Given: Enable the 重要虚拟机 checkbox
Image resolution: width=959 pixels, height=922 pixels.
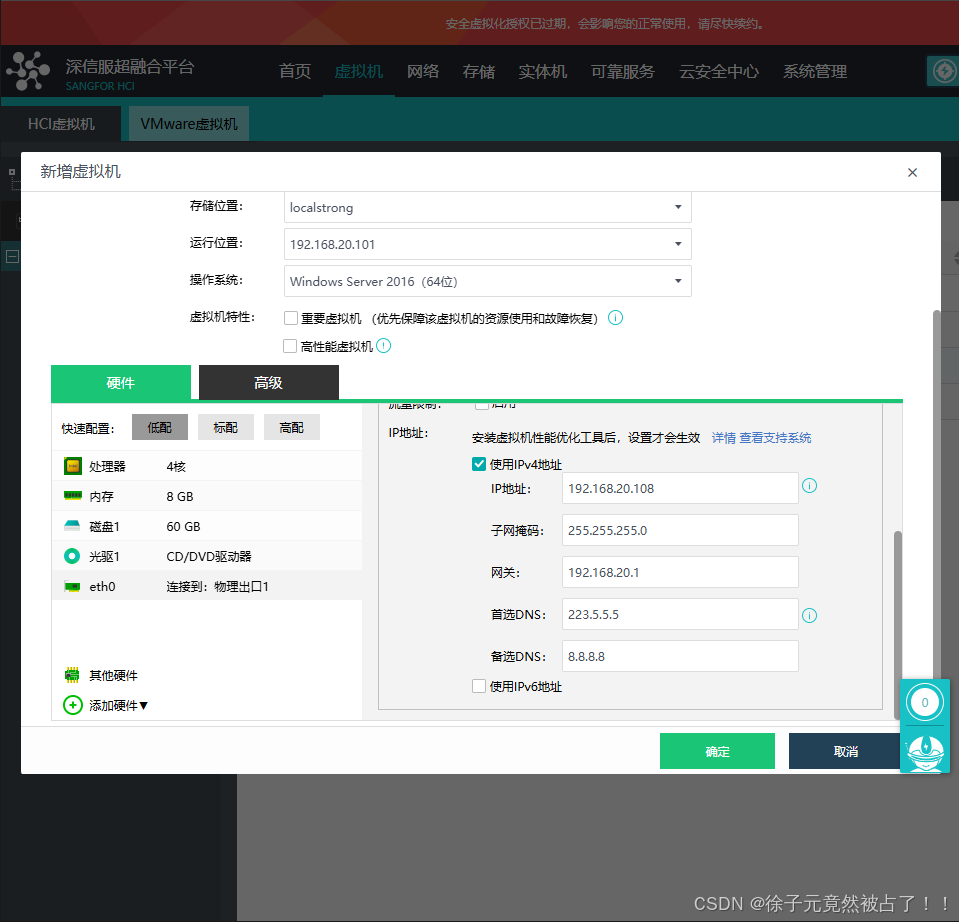Looking at the screenshot, I should coord(291,318).
